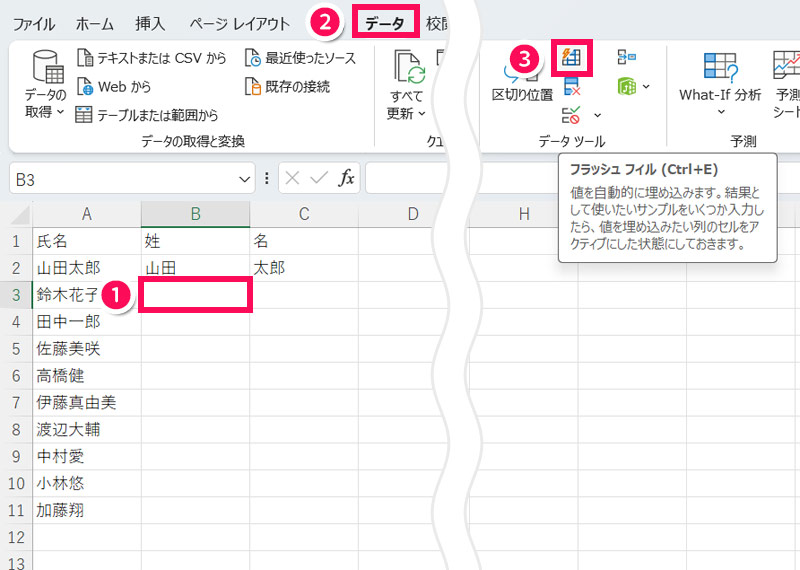Click cell containing 伊藤真由美

click(x=87, y=403)
